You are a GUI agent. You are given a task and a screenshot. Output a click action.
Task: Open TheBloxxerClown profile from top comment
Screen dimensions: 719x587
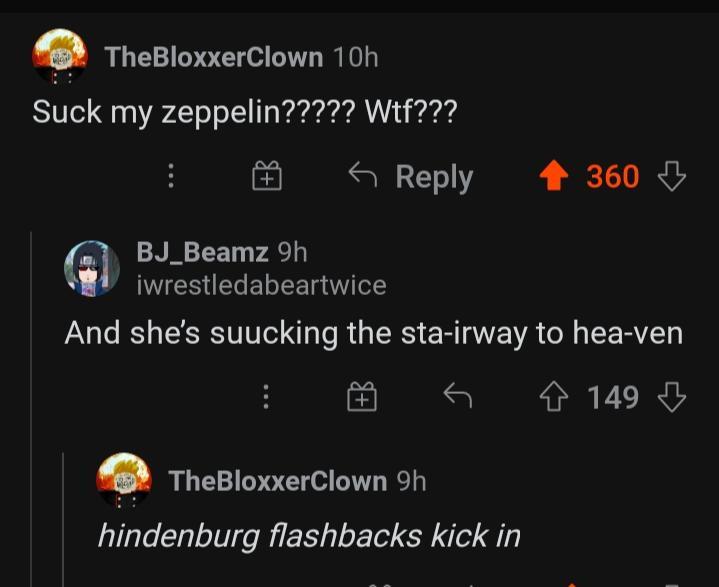[214, 57]
